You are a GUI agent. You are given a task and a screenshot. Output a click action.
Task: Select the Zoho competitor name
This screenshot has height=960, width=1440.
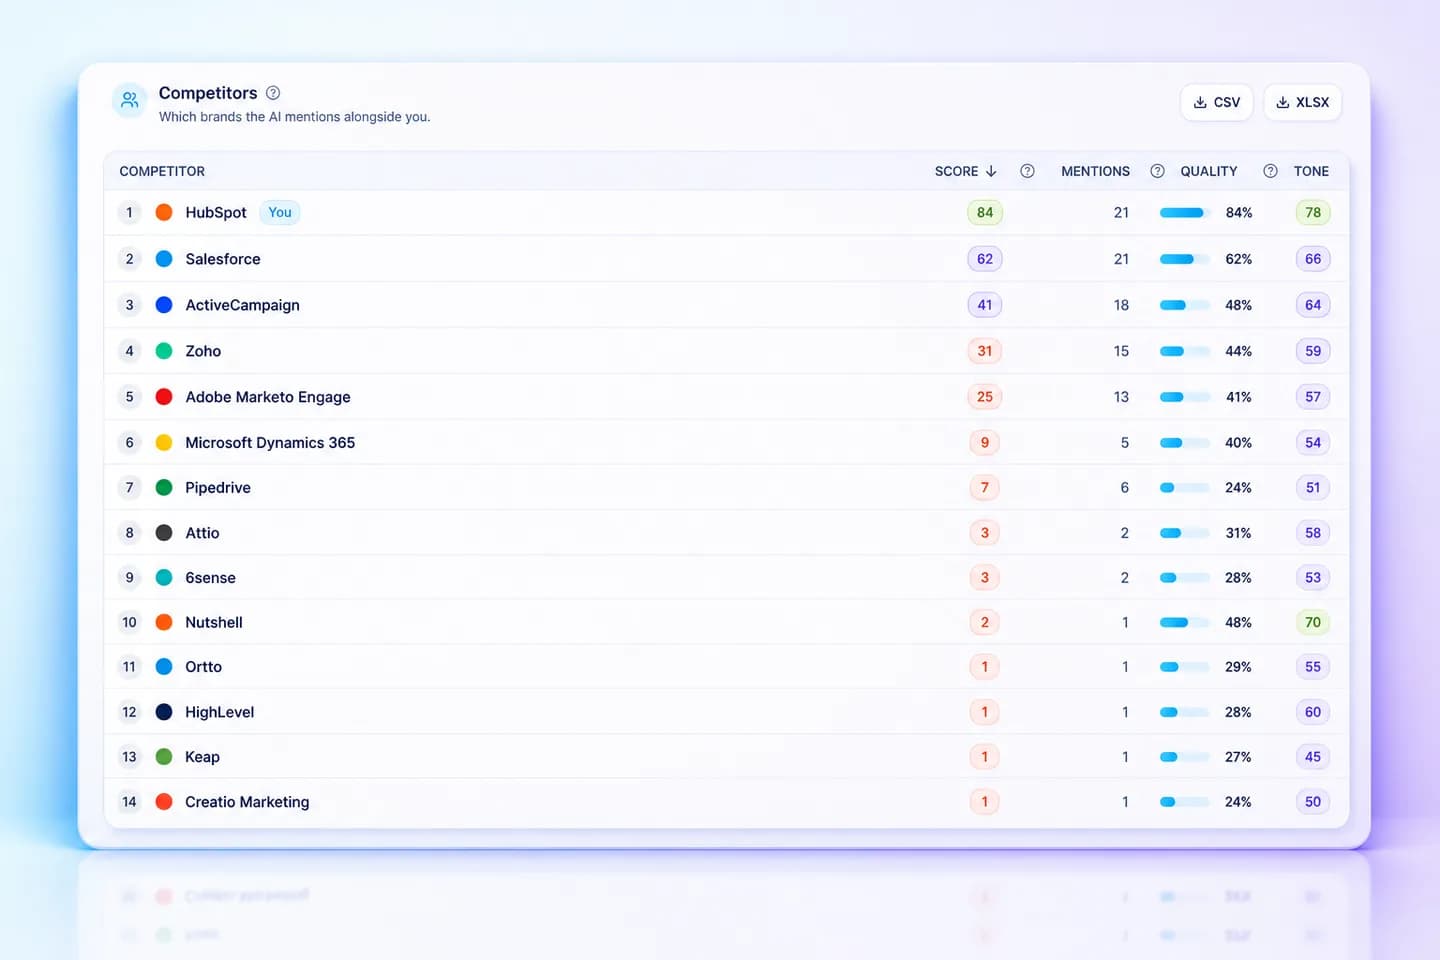click(x=203, y=351)
